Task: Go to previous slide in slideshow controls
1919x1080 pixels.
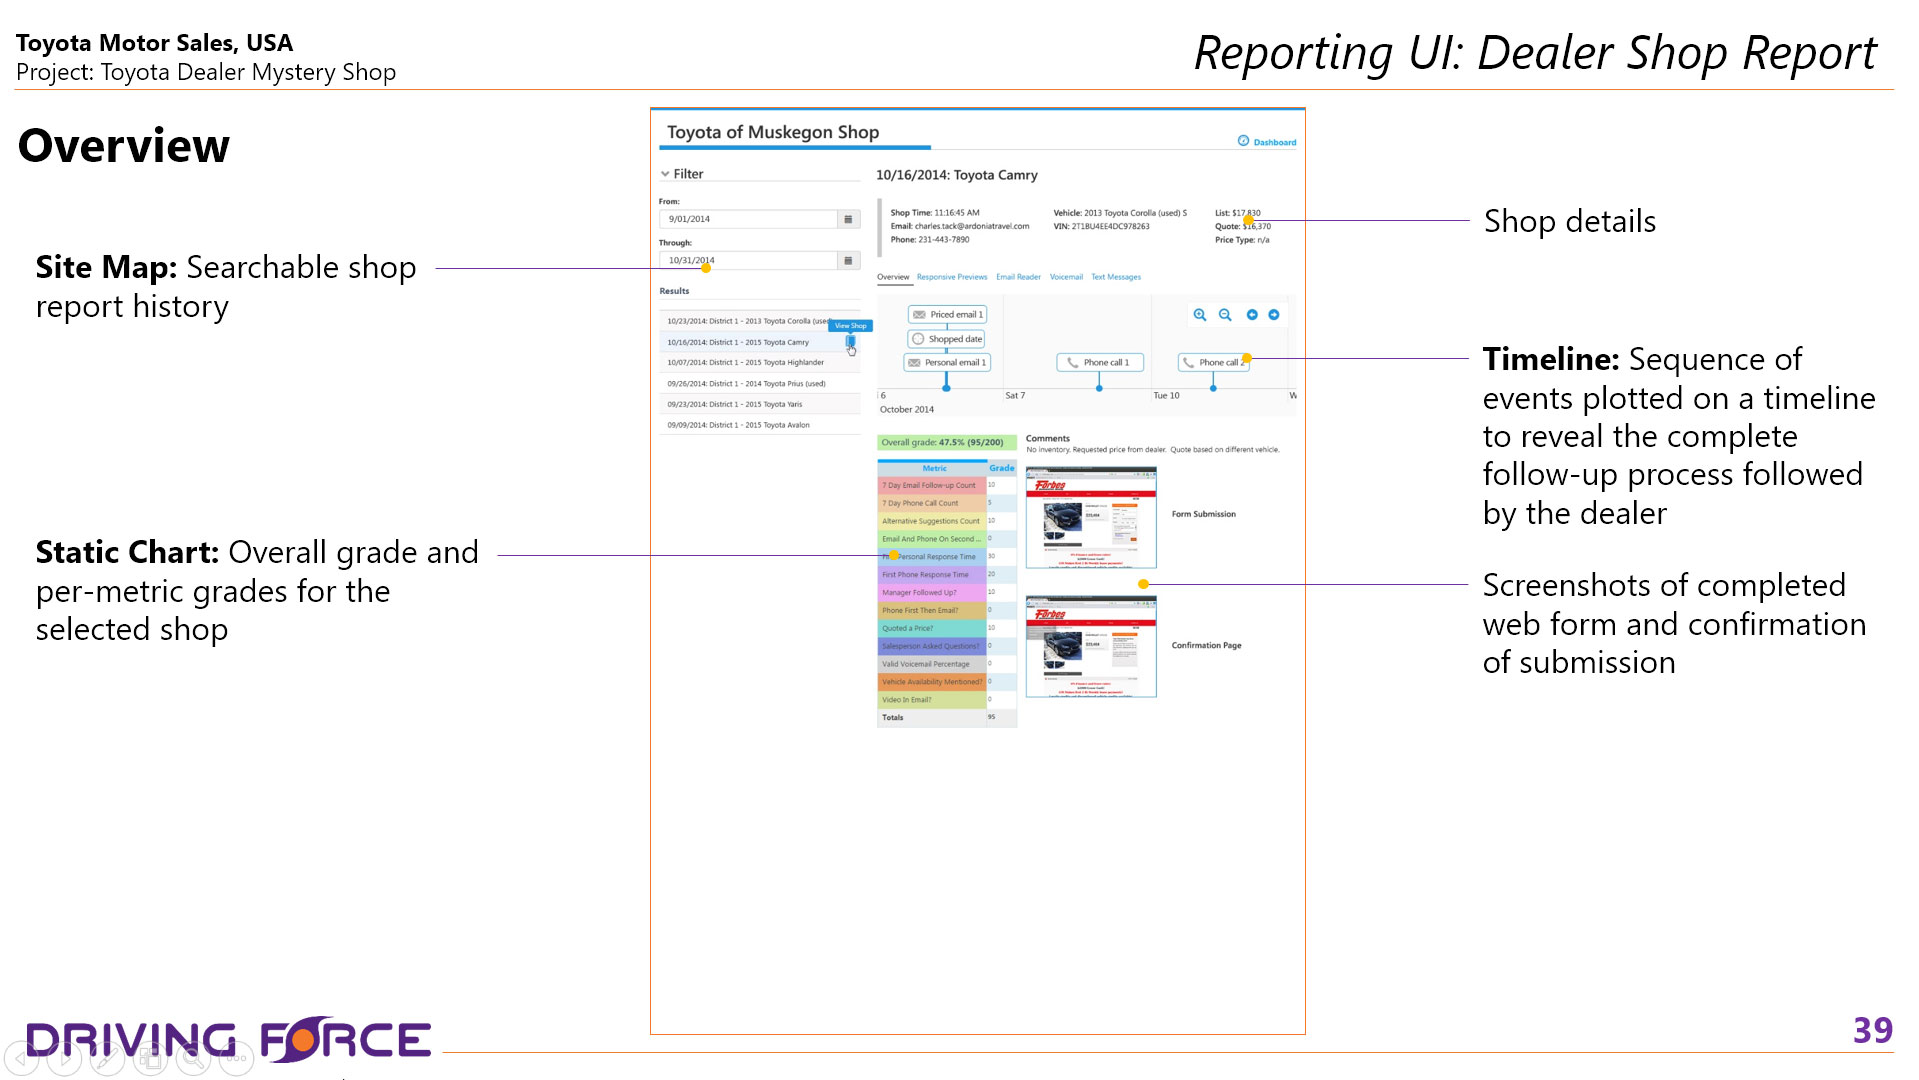Action: [x=22, y=1058]
